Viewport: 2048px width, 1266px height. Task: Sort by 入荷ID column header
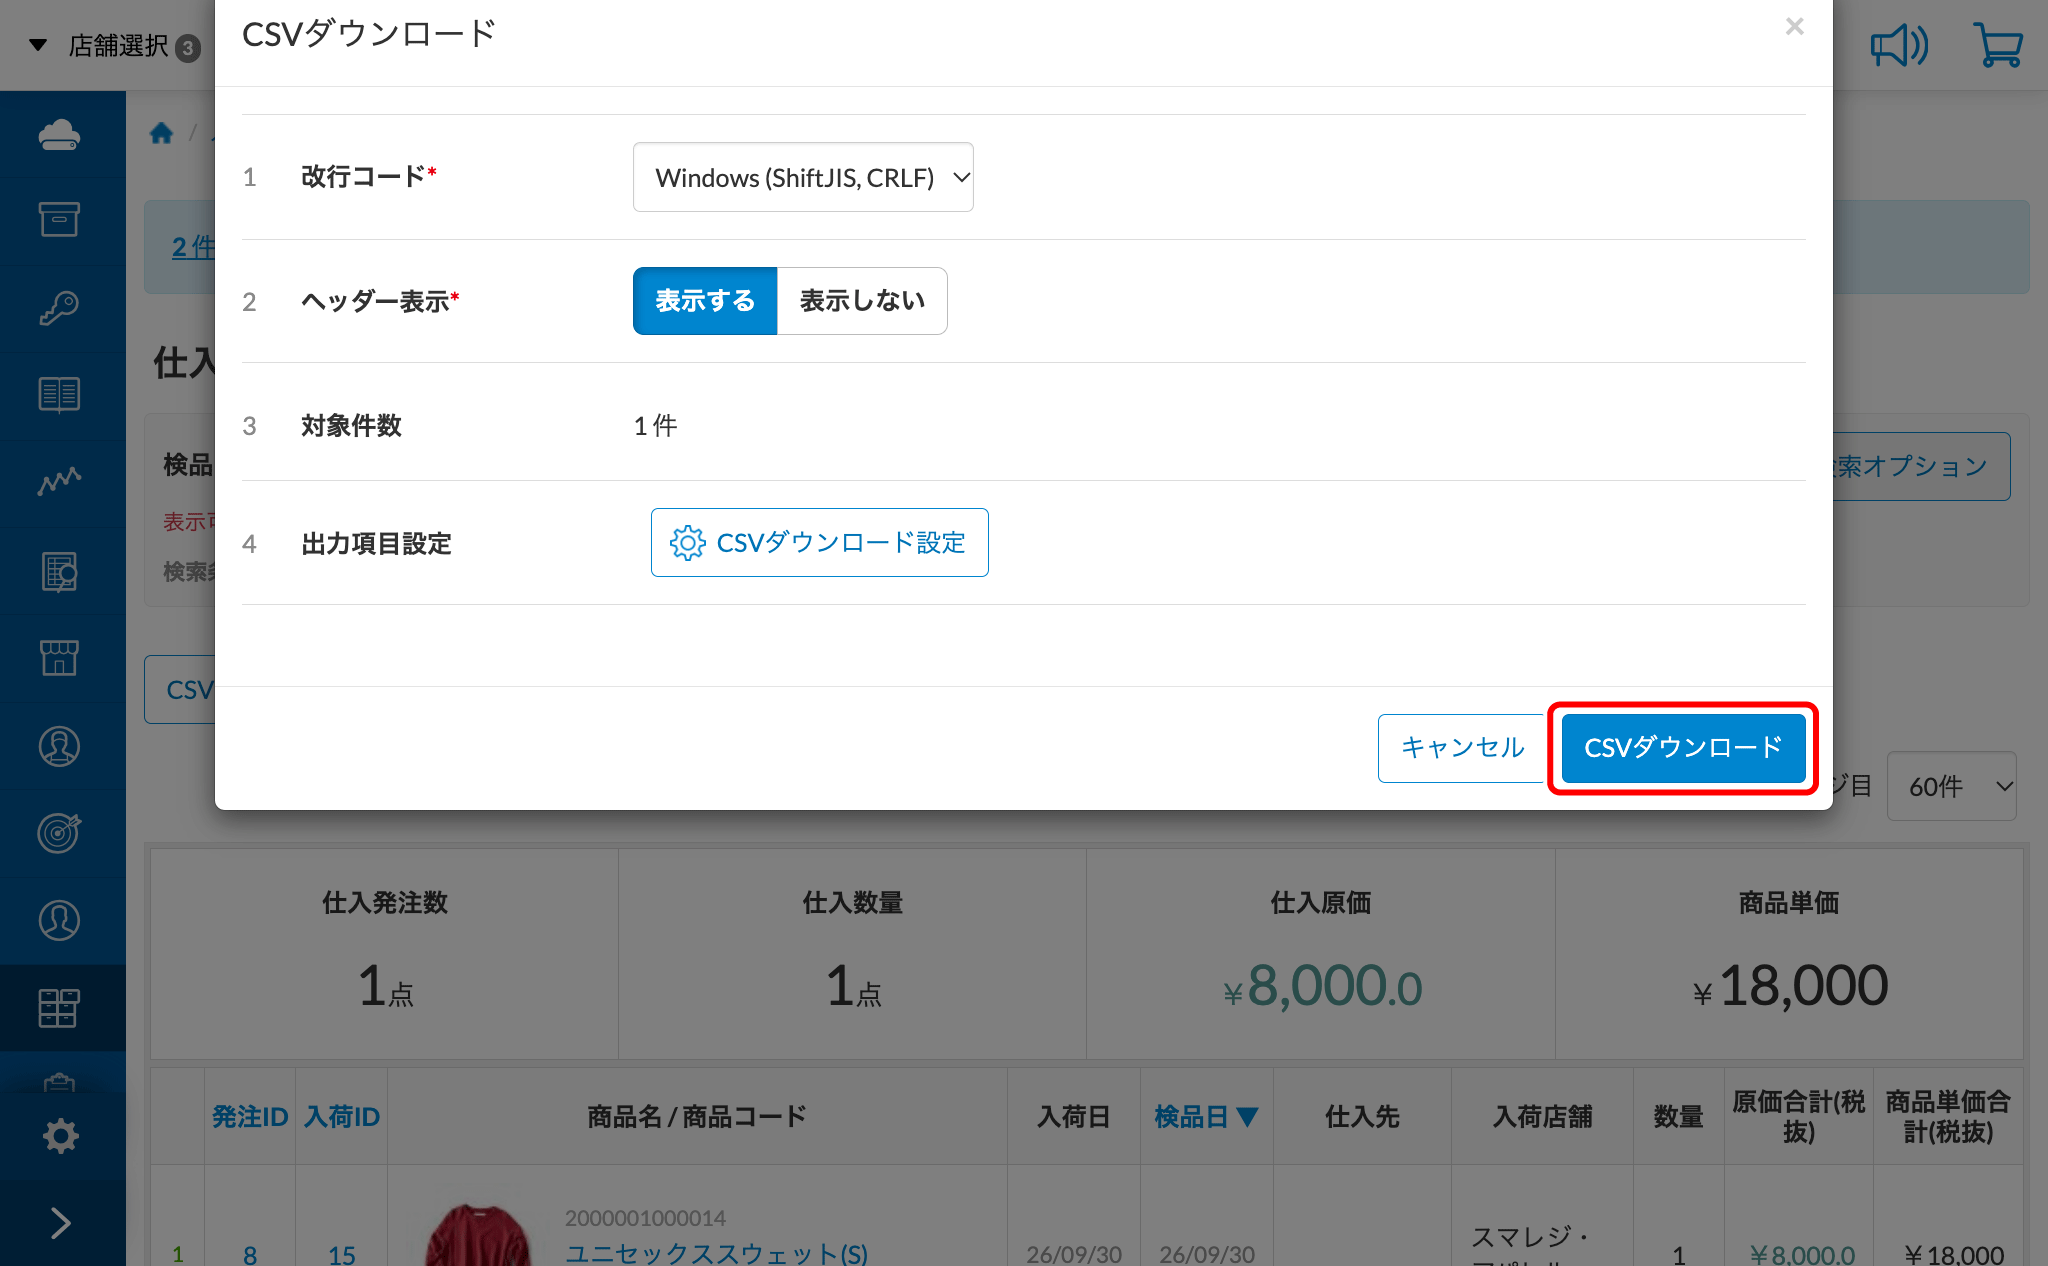342,1117
